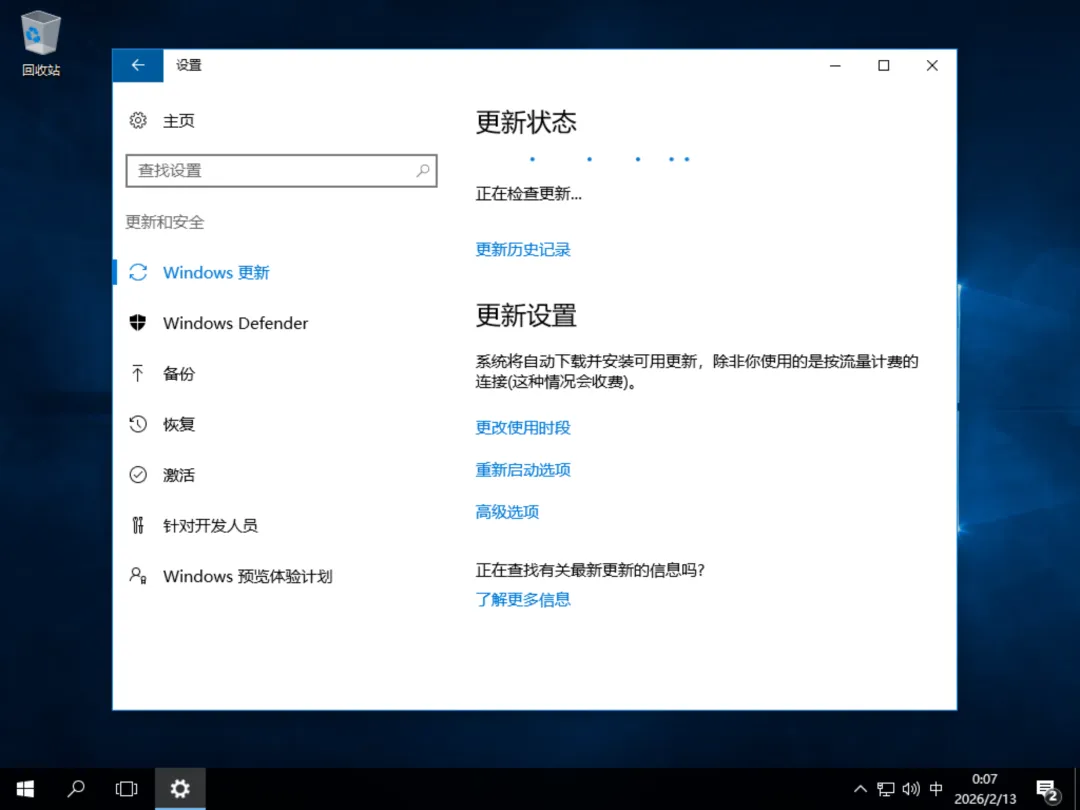Open 重新启动选项 link

[523, 470]
